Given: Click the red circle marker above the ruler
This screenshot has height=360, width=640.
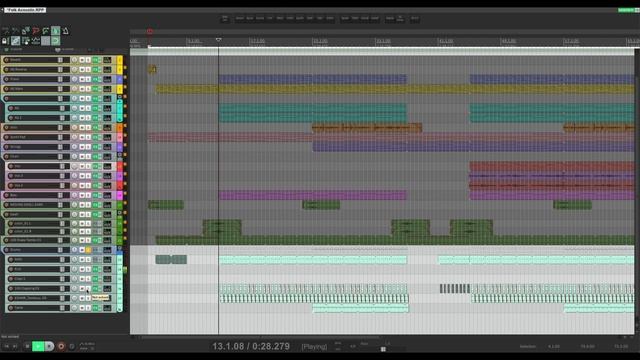Looking at the screenshot, I should tap(150, 31).
